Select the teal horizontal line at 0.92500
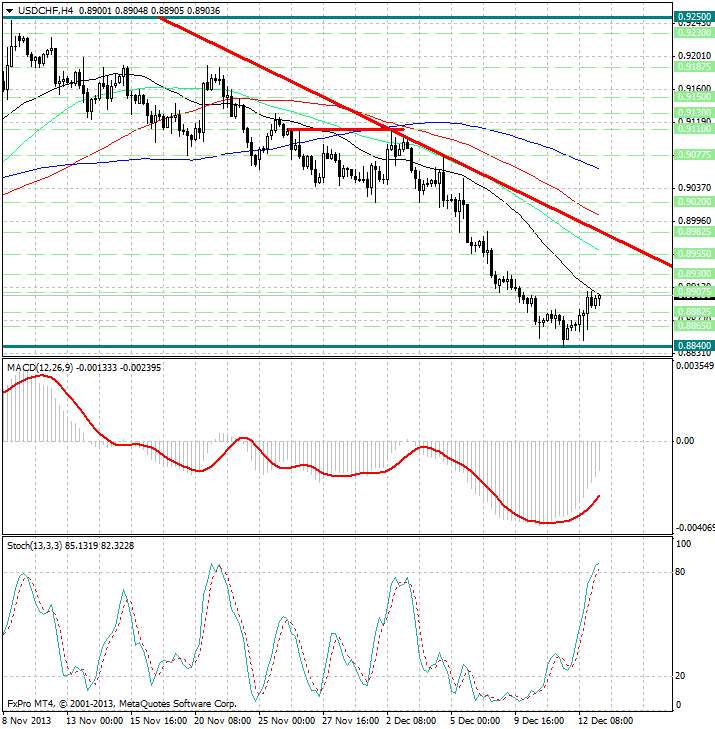 pyautogui.click(x=338, y=18)
